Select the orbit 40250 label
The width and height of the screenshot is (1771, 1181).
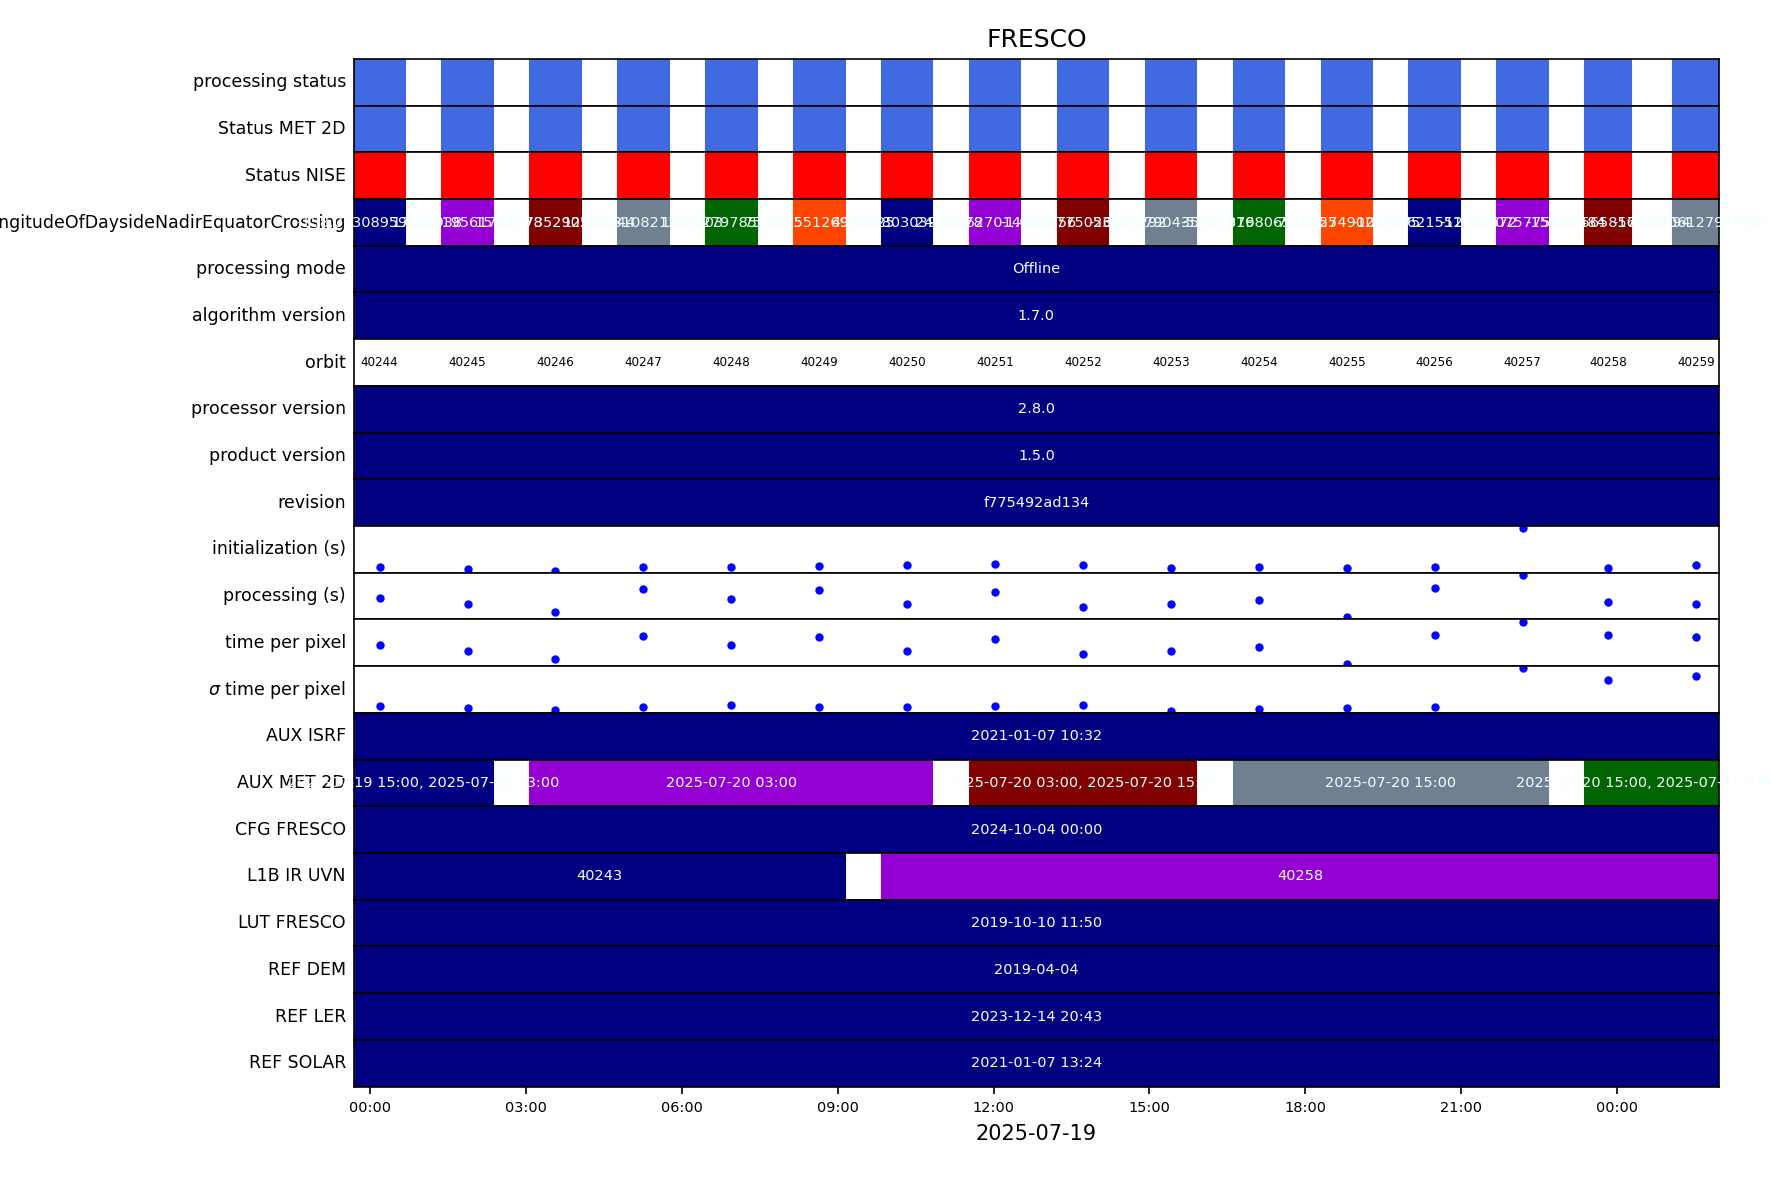(907, 362)
